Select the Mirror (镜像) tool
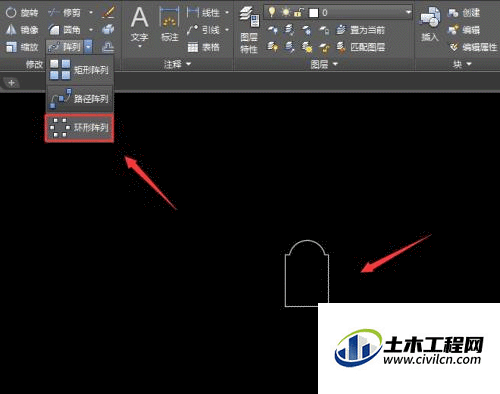500x394 pixels. [22, 30]
